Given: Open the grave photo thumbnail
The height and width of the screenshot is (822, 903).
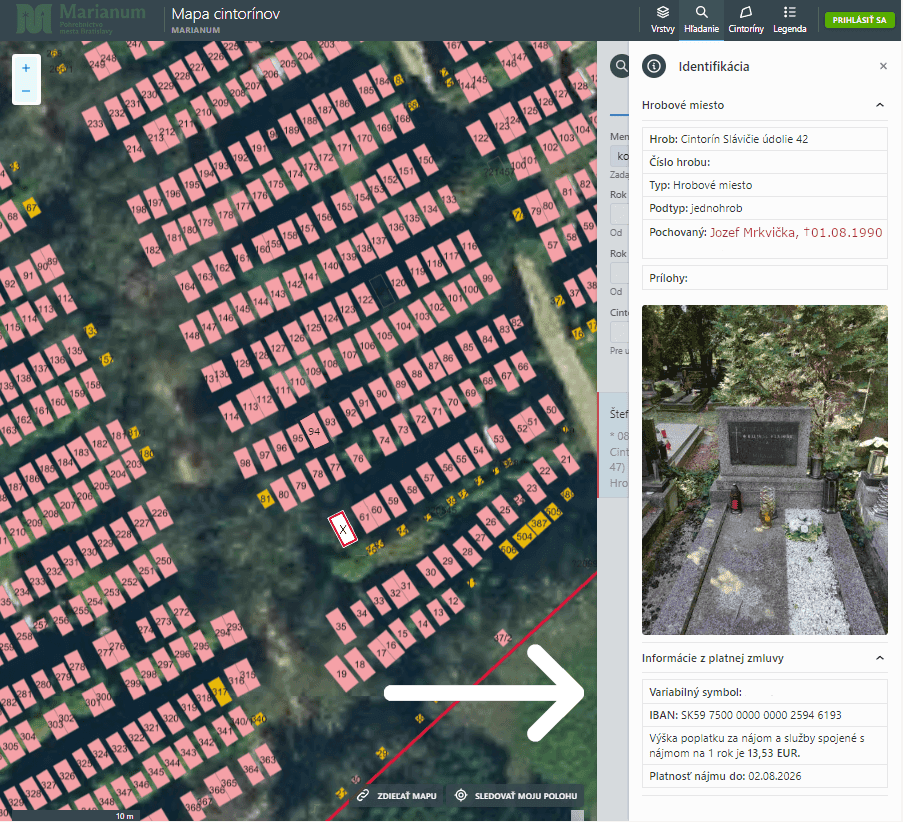Looking at the screenshot, I should click(x=764, y=470).
